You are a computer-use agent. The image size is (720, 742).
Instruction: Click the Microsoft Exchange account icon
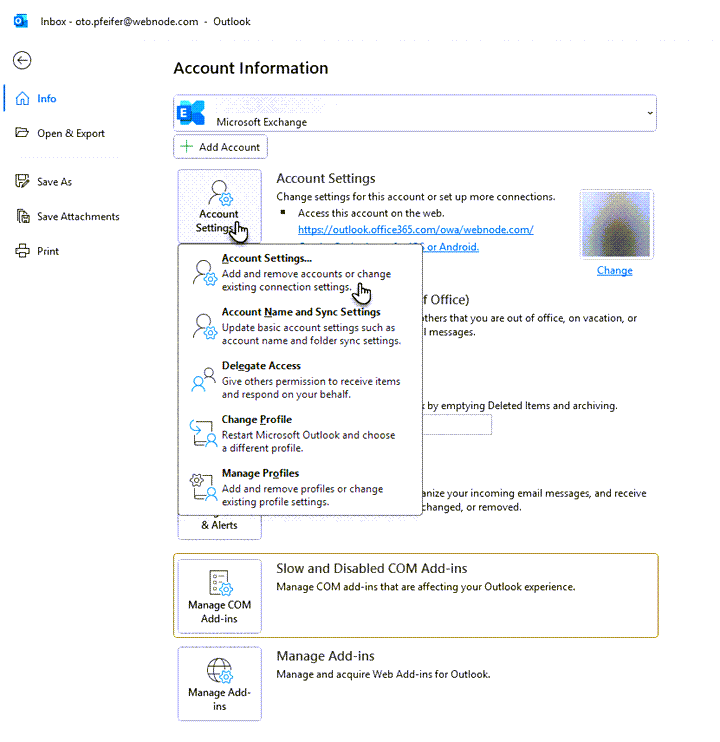190,113
